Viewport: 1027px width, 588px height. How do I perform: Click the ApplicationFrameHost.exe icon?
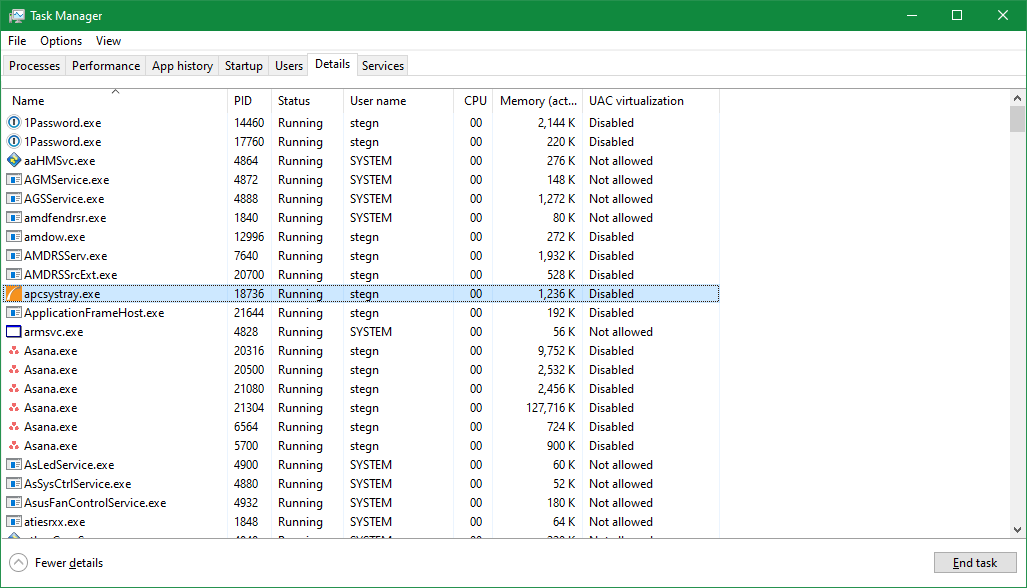[x=12, y=312]
